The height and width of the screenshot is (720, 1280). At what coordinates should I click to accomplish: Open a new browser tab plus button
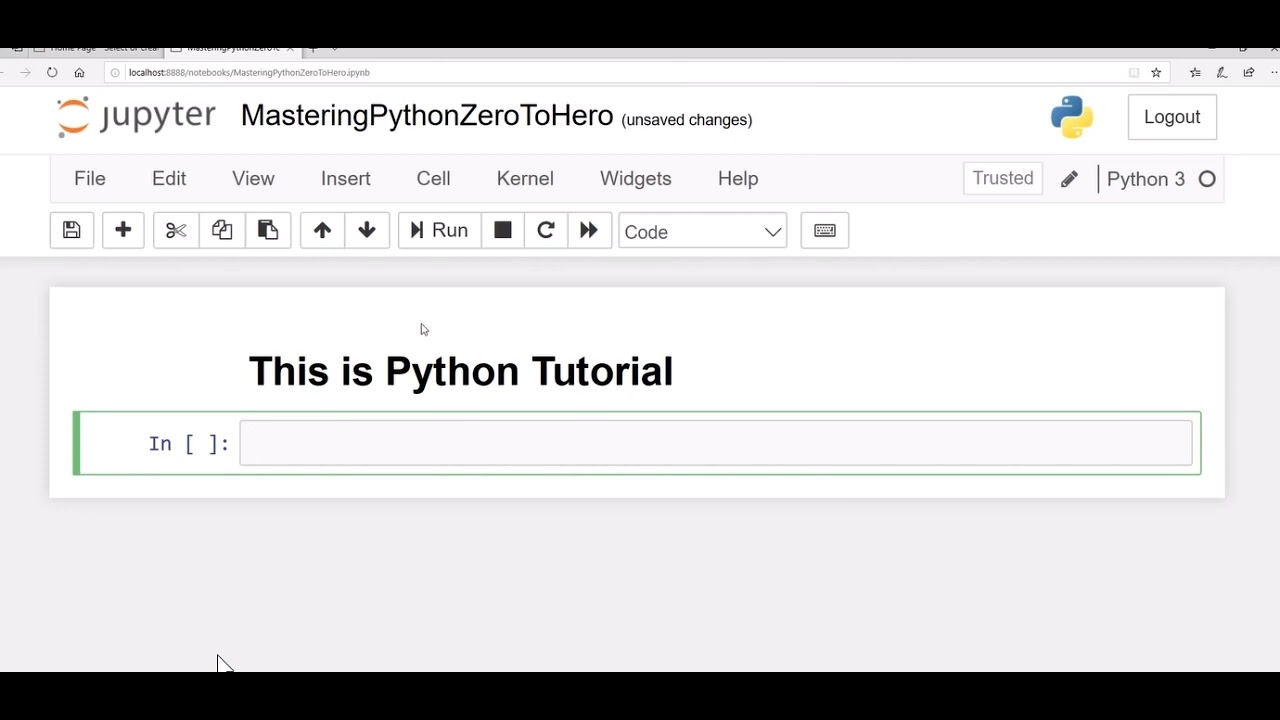[313, 48]
